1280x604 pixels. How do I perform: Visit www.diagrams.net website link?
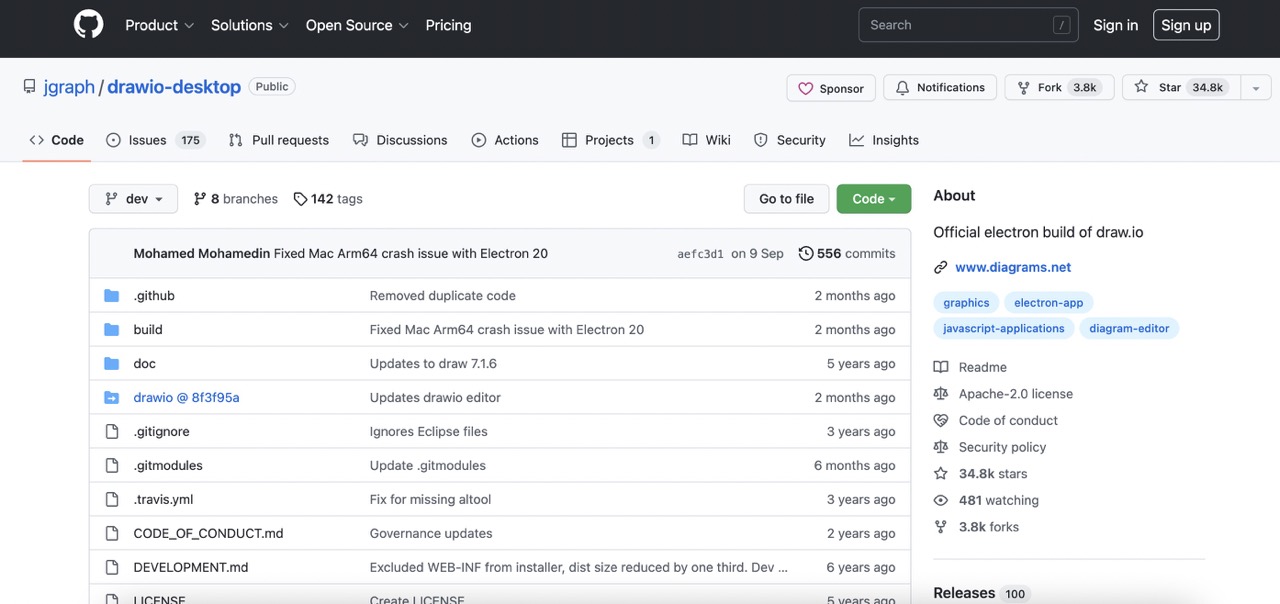pyautogui.click(x=1013, y=267)
